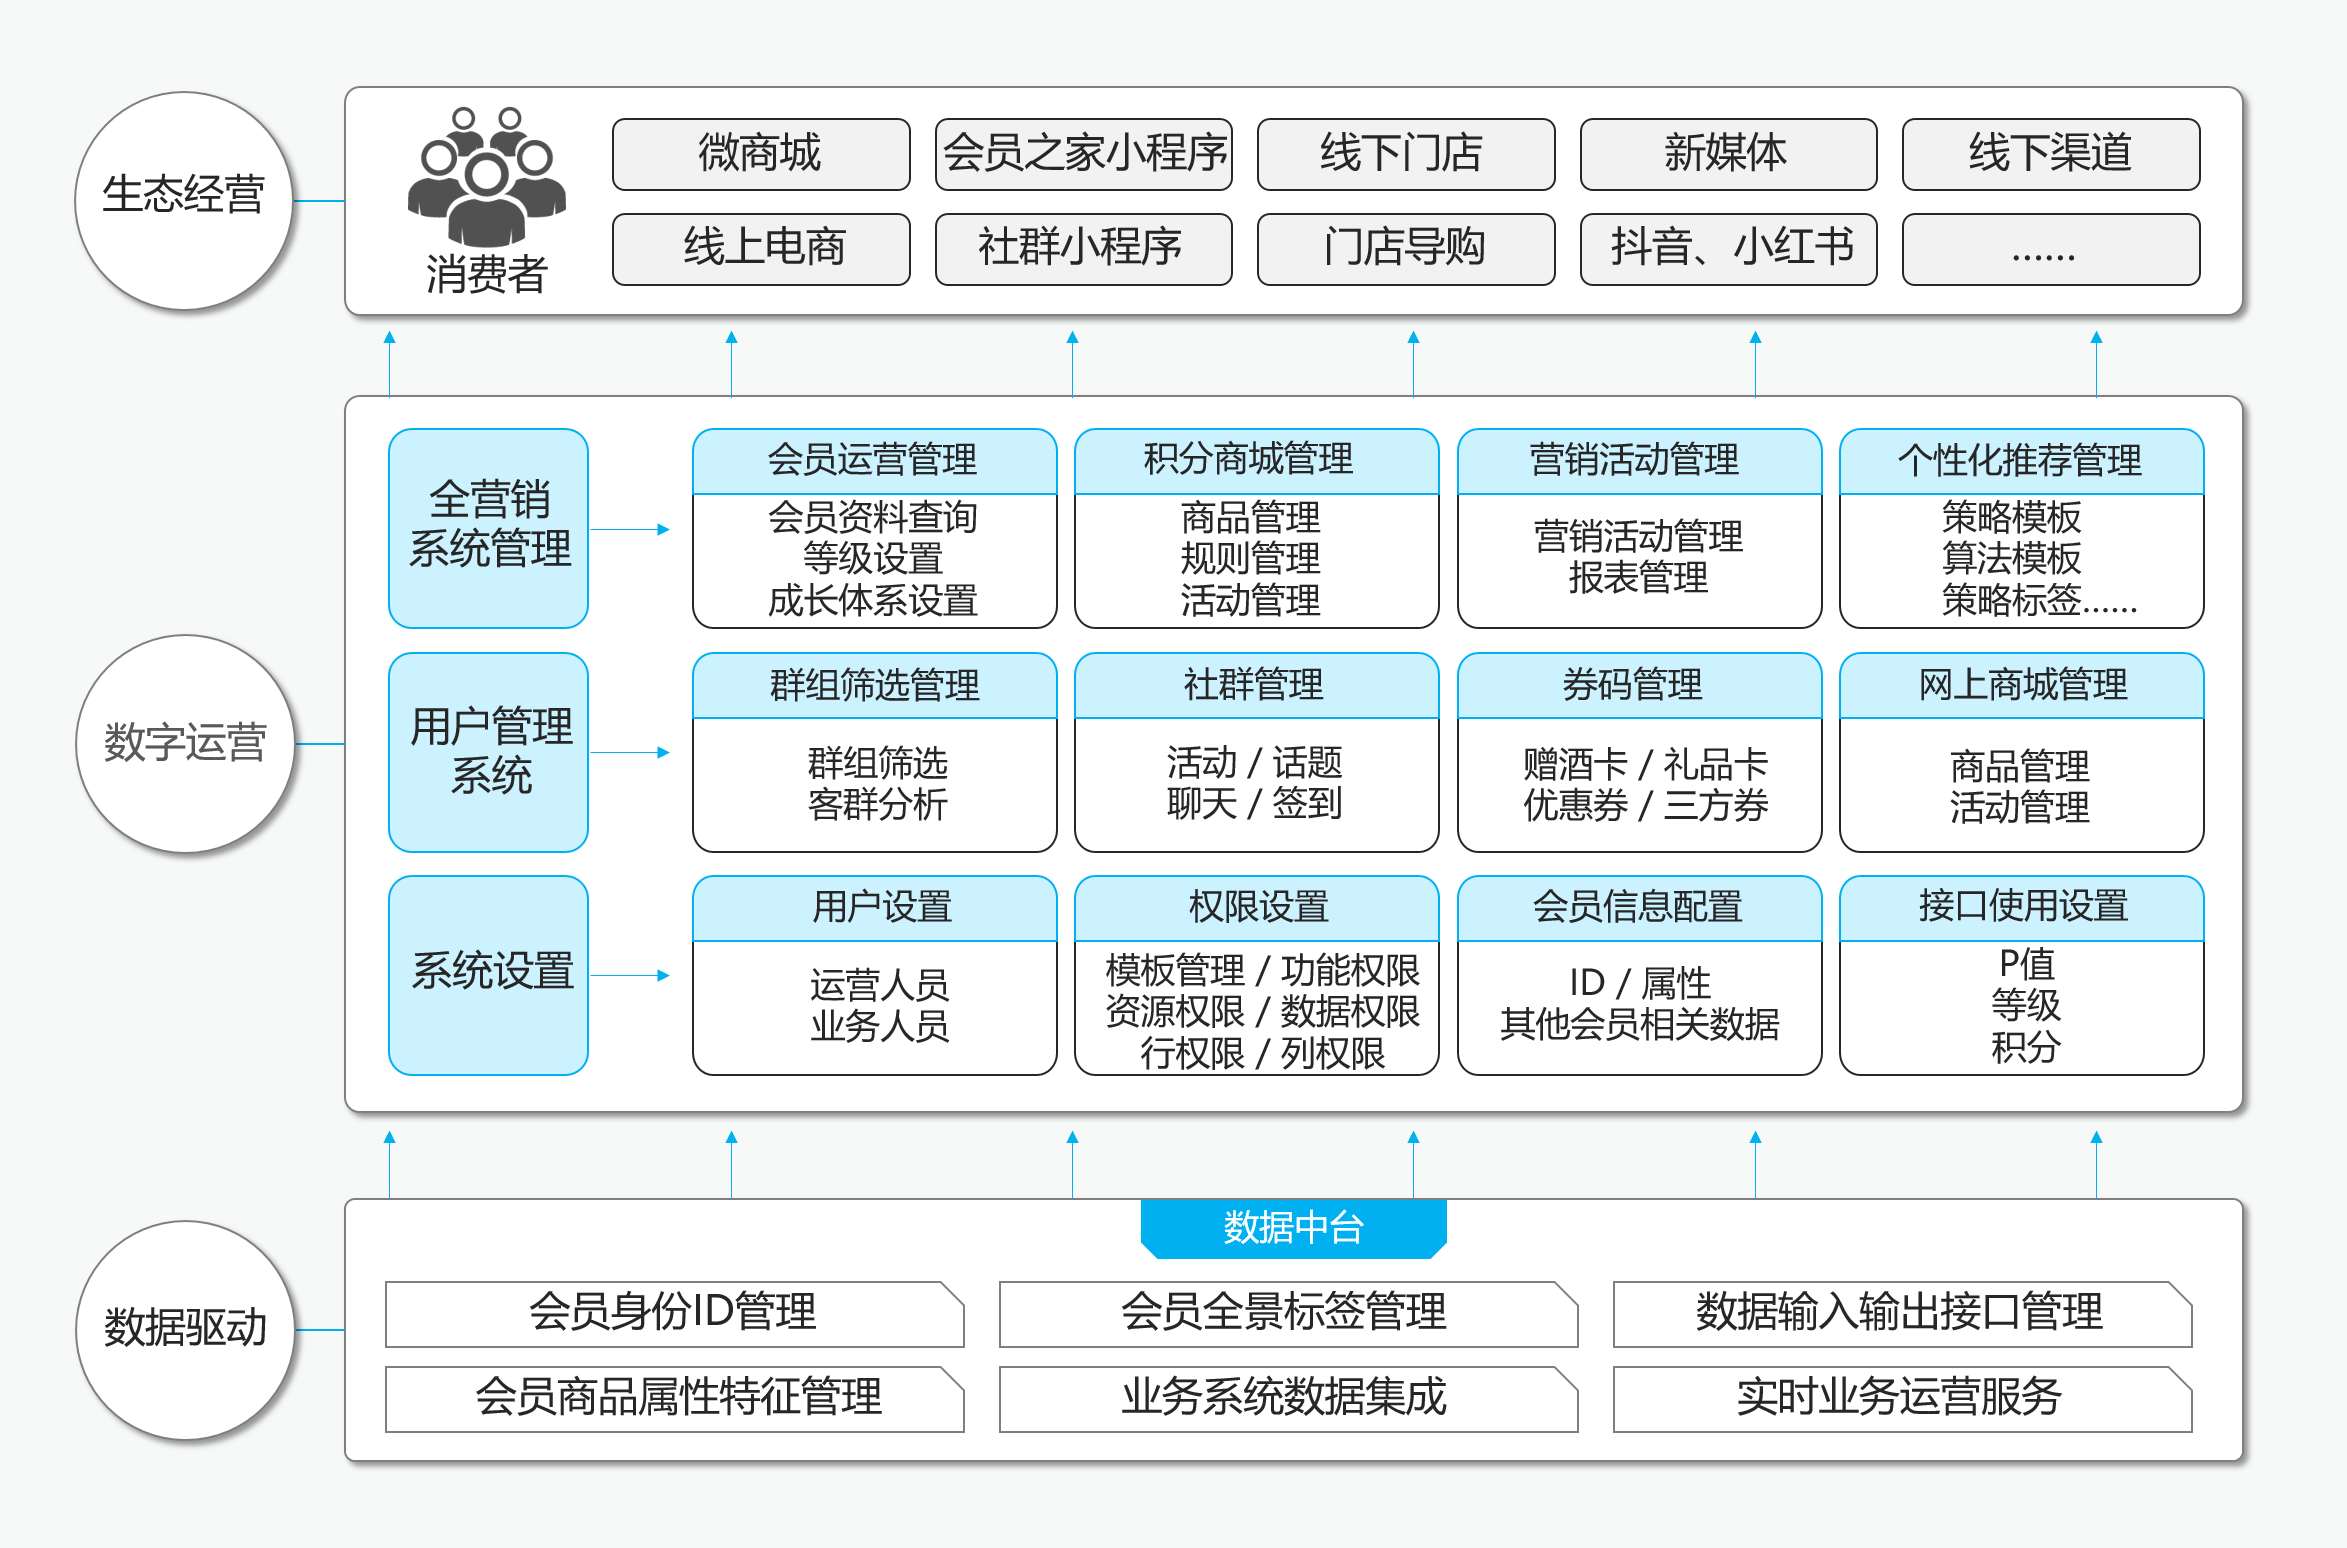Click the ellipsis more-channels box

coord(2051,249)
